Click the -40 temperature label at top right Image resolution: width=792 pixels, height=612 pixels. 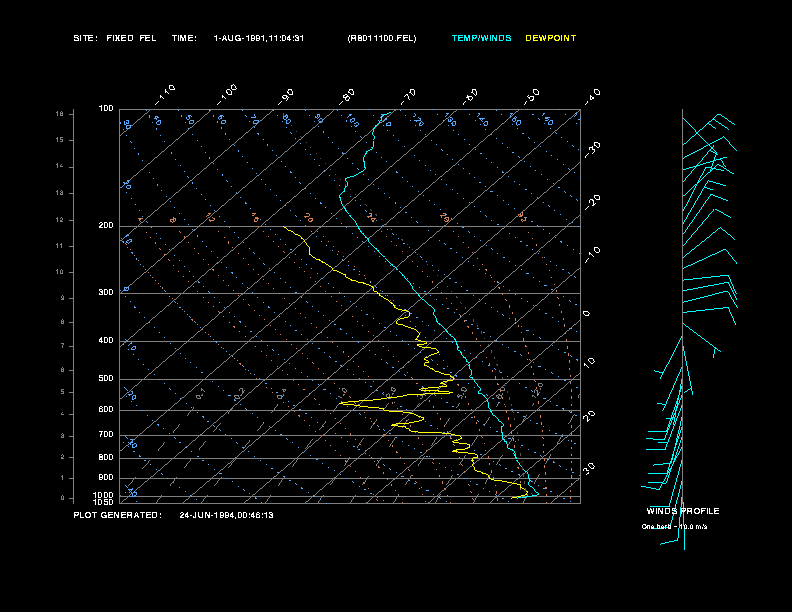tap(593, 97)
